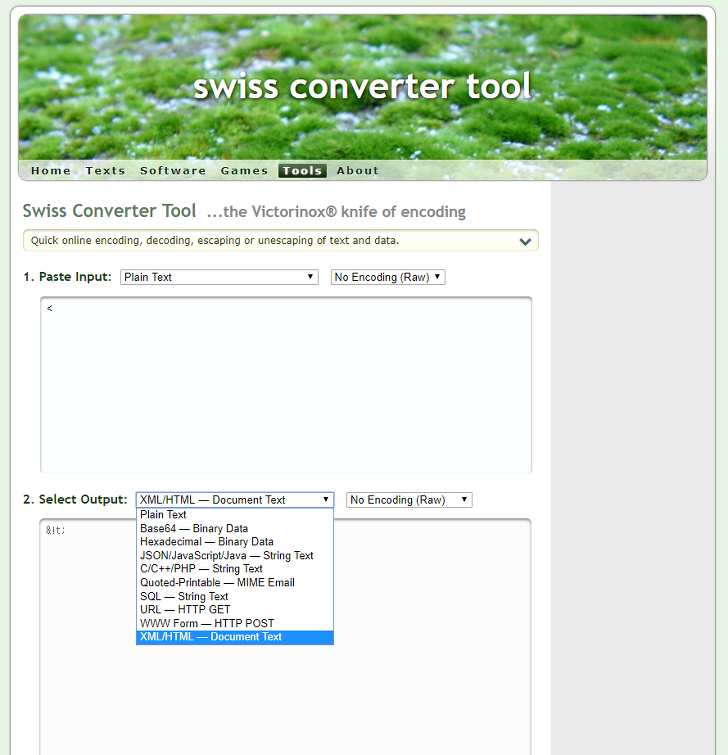
Task: Select Hexadecimal — Binary Data option
Action: click(235, 542)
